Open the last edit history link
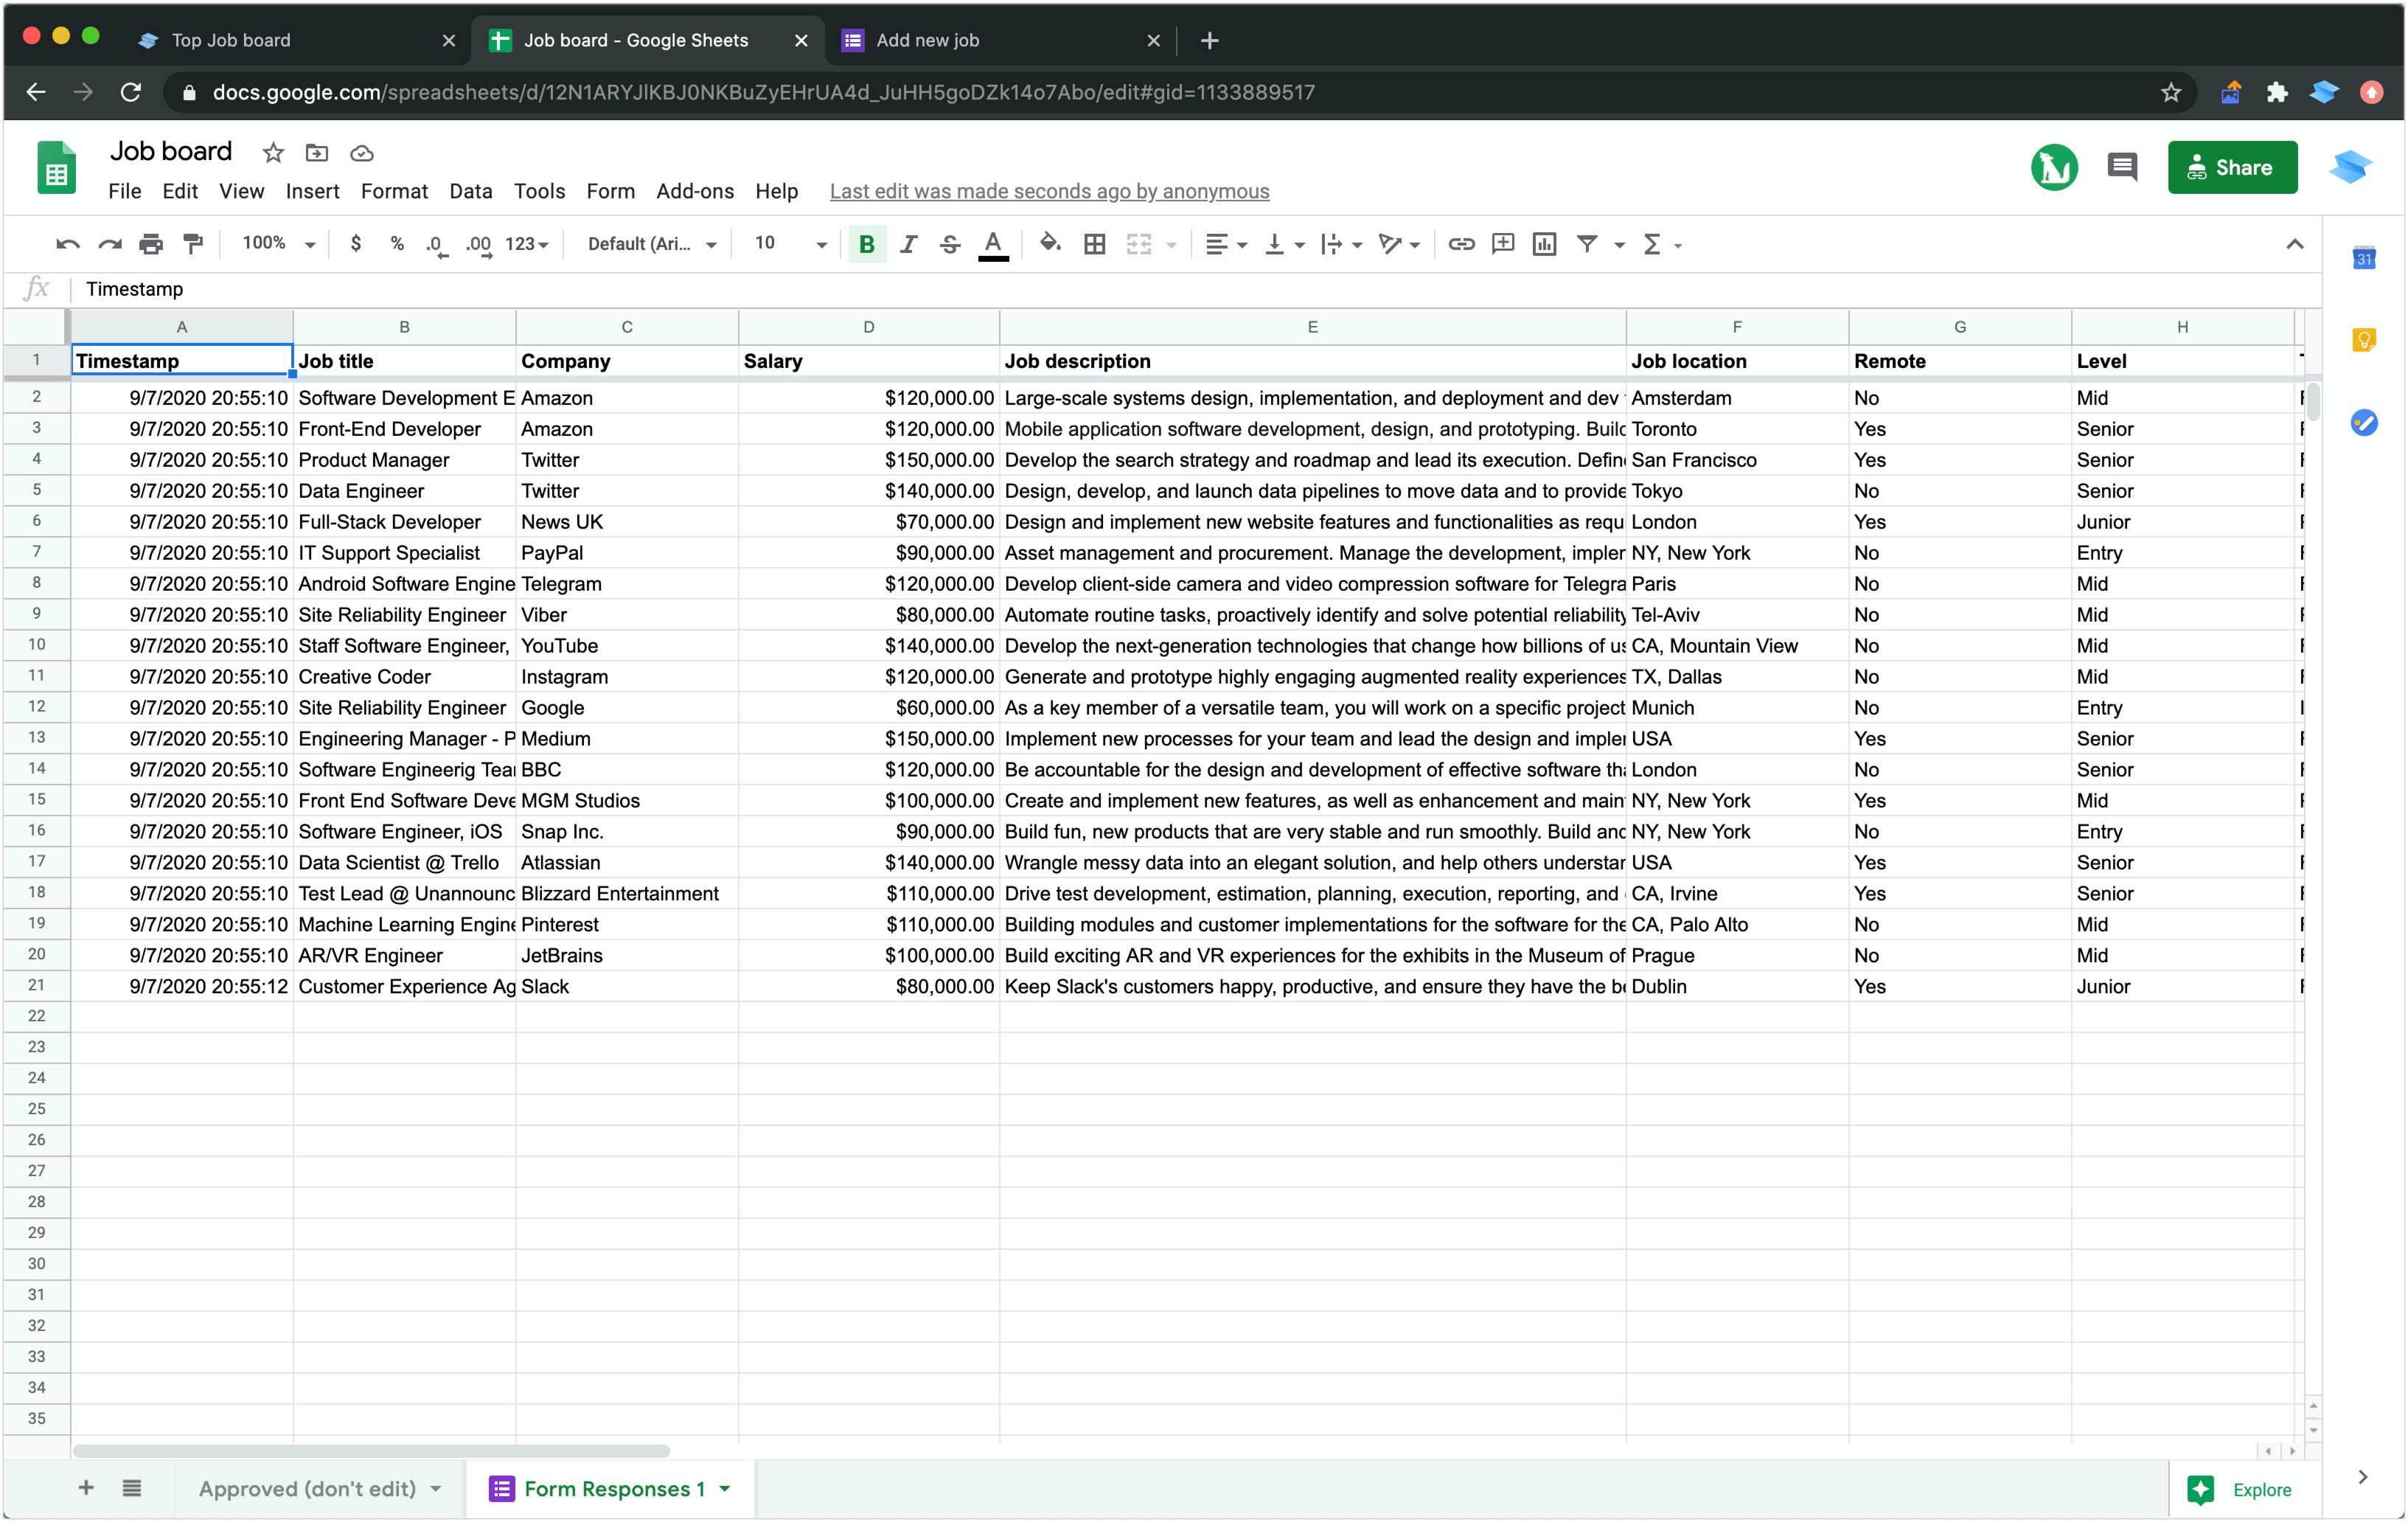This screenshot has height=1522, width=2408. point(1049,191)
